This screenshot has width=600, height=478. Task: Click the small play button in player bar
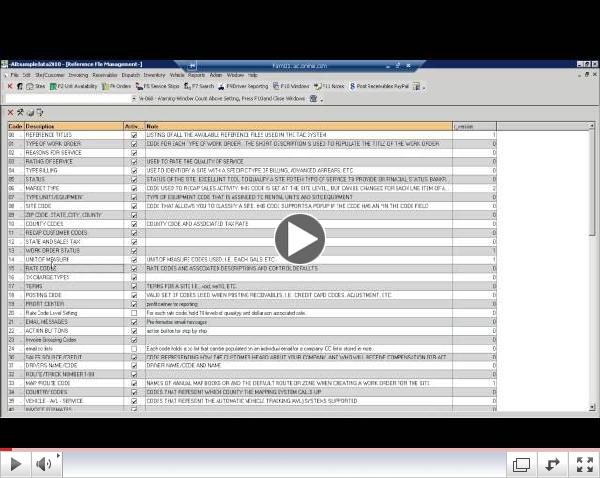(x=15, y=464)
